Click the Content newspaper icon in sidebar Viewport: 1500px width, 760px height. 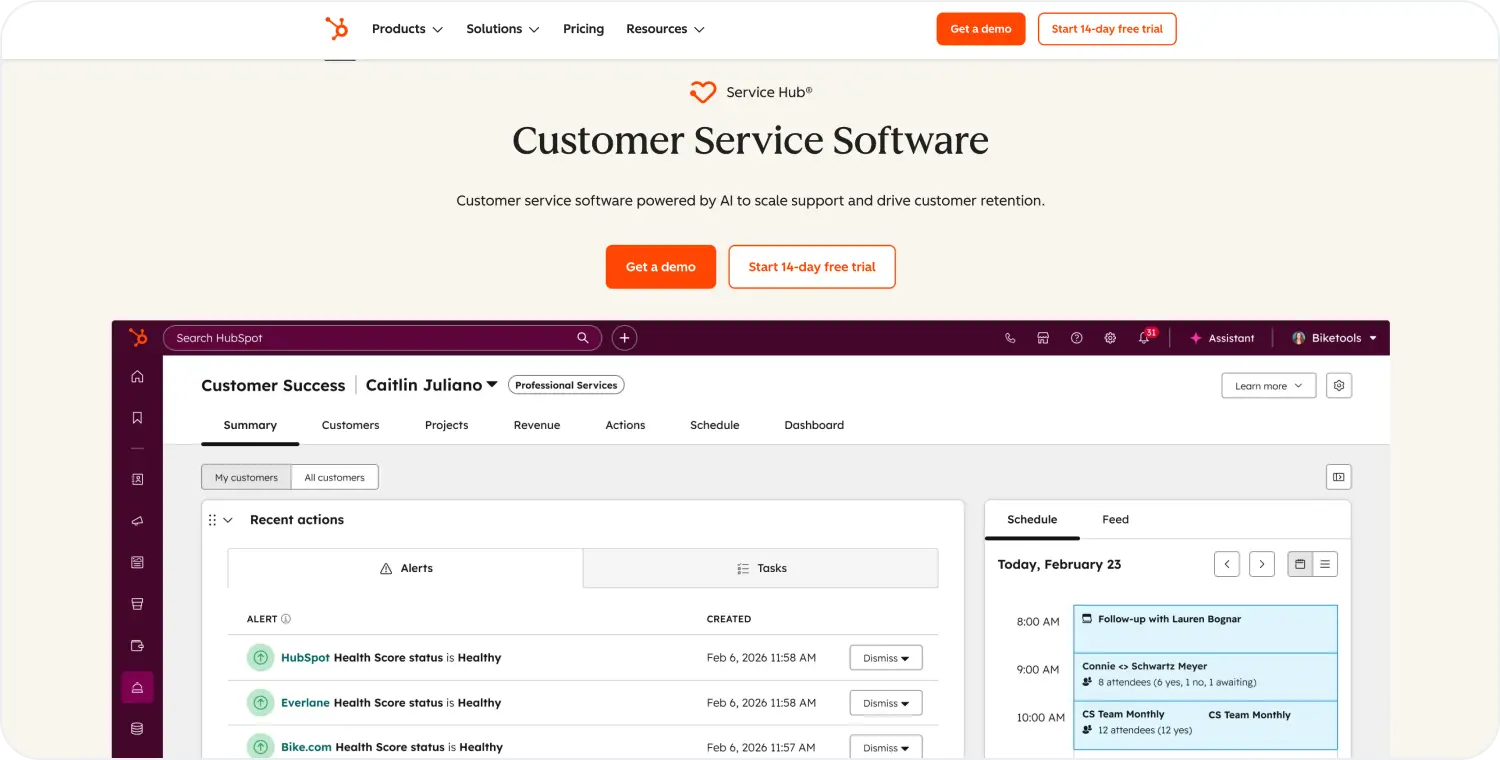138,563
